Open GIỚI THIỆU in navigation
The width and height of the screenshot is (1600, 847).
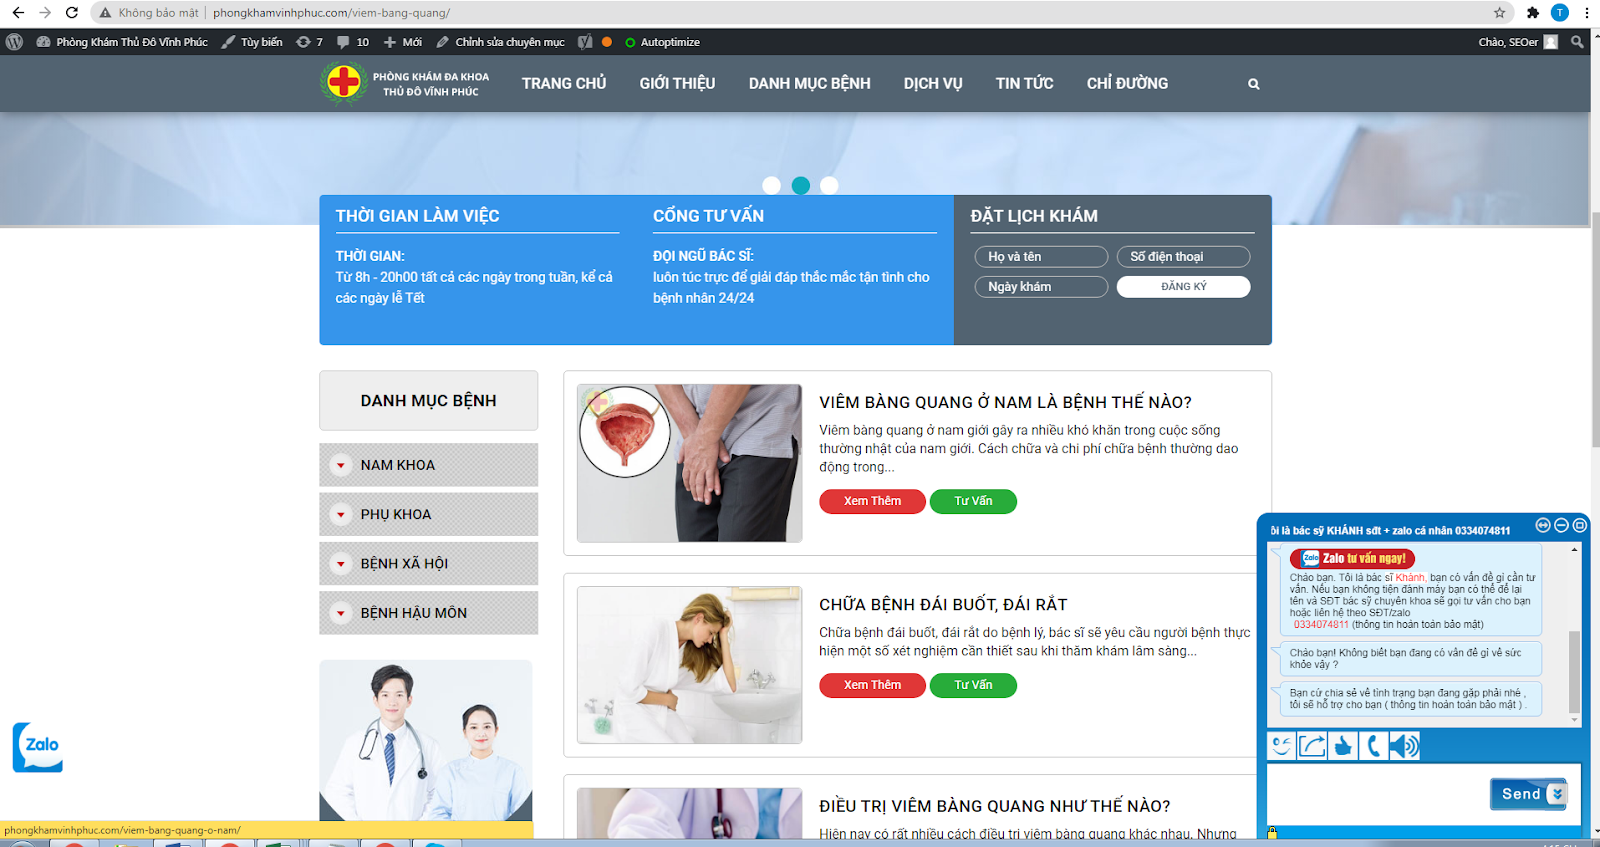click(x=677, y=84)
